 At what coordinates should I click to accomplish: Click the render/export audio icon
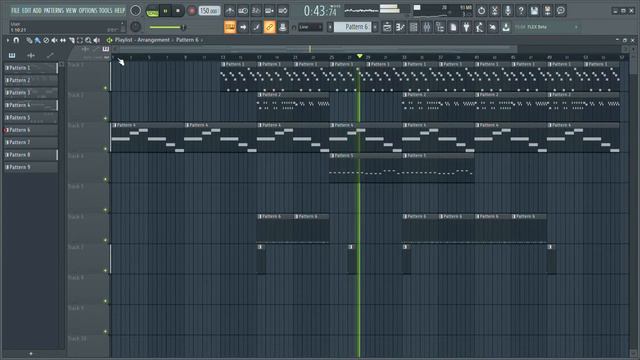click(547, 11)
